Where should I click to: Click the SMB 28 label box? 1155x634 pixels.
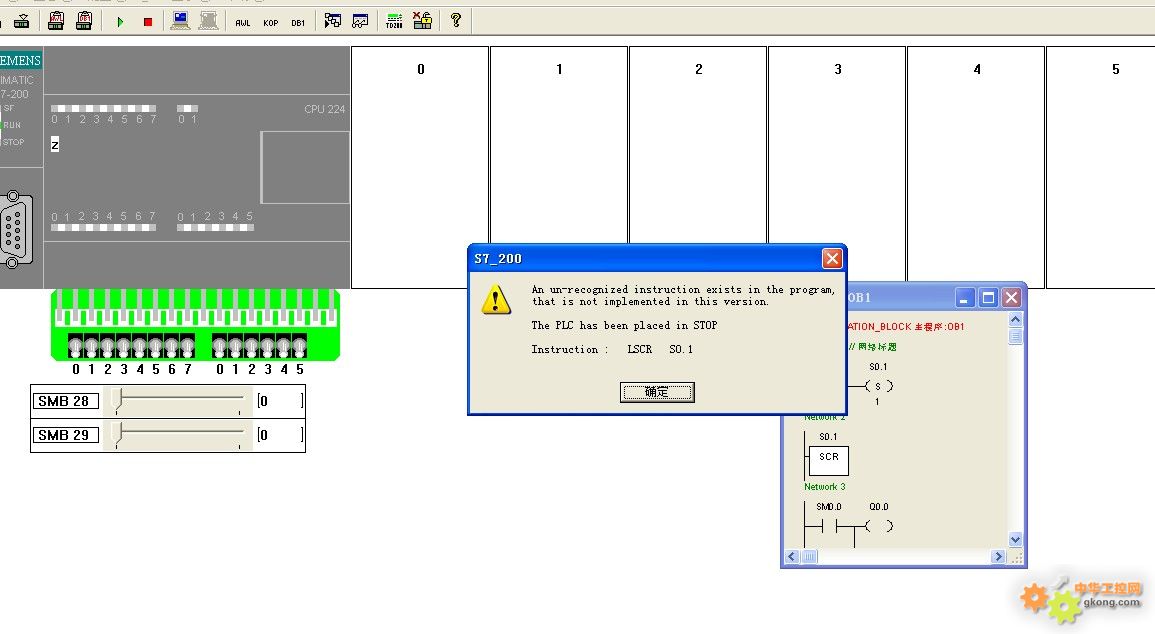65,401
